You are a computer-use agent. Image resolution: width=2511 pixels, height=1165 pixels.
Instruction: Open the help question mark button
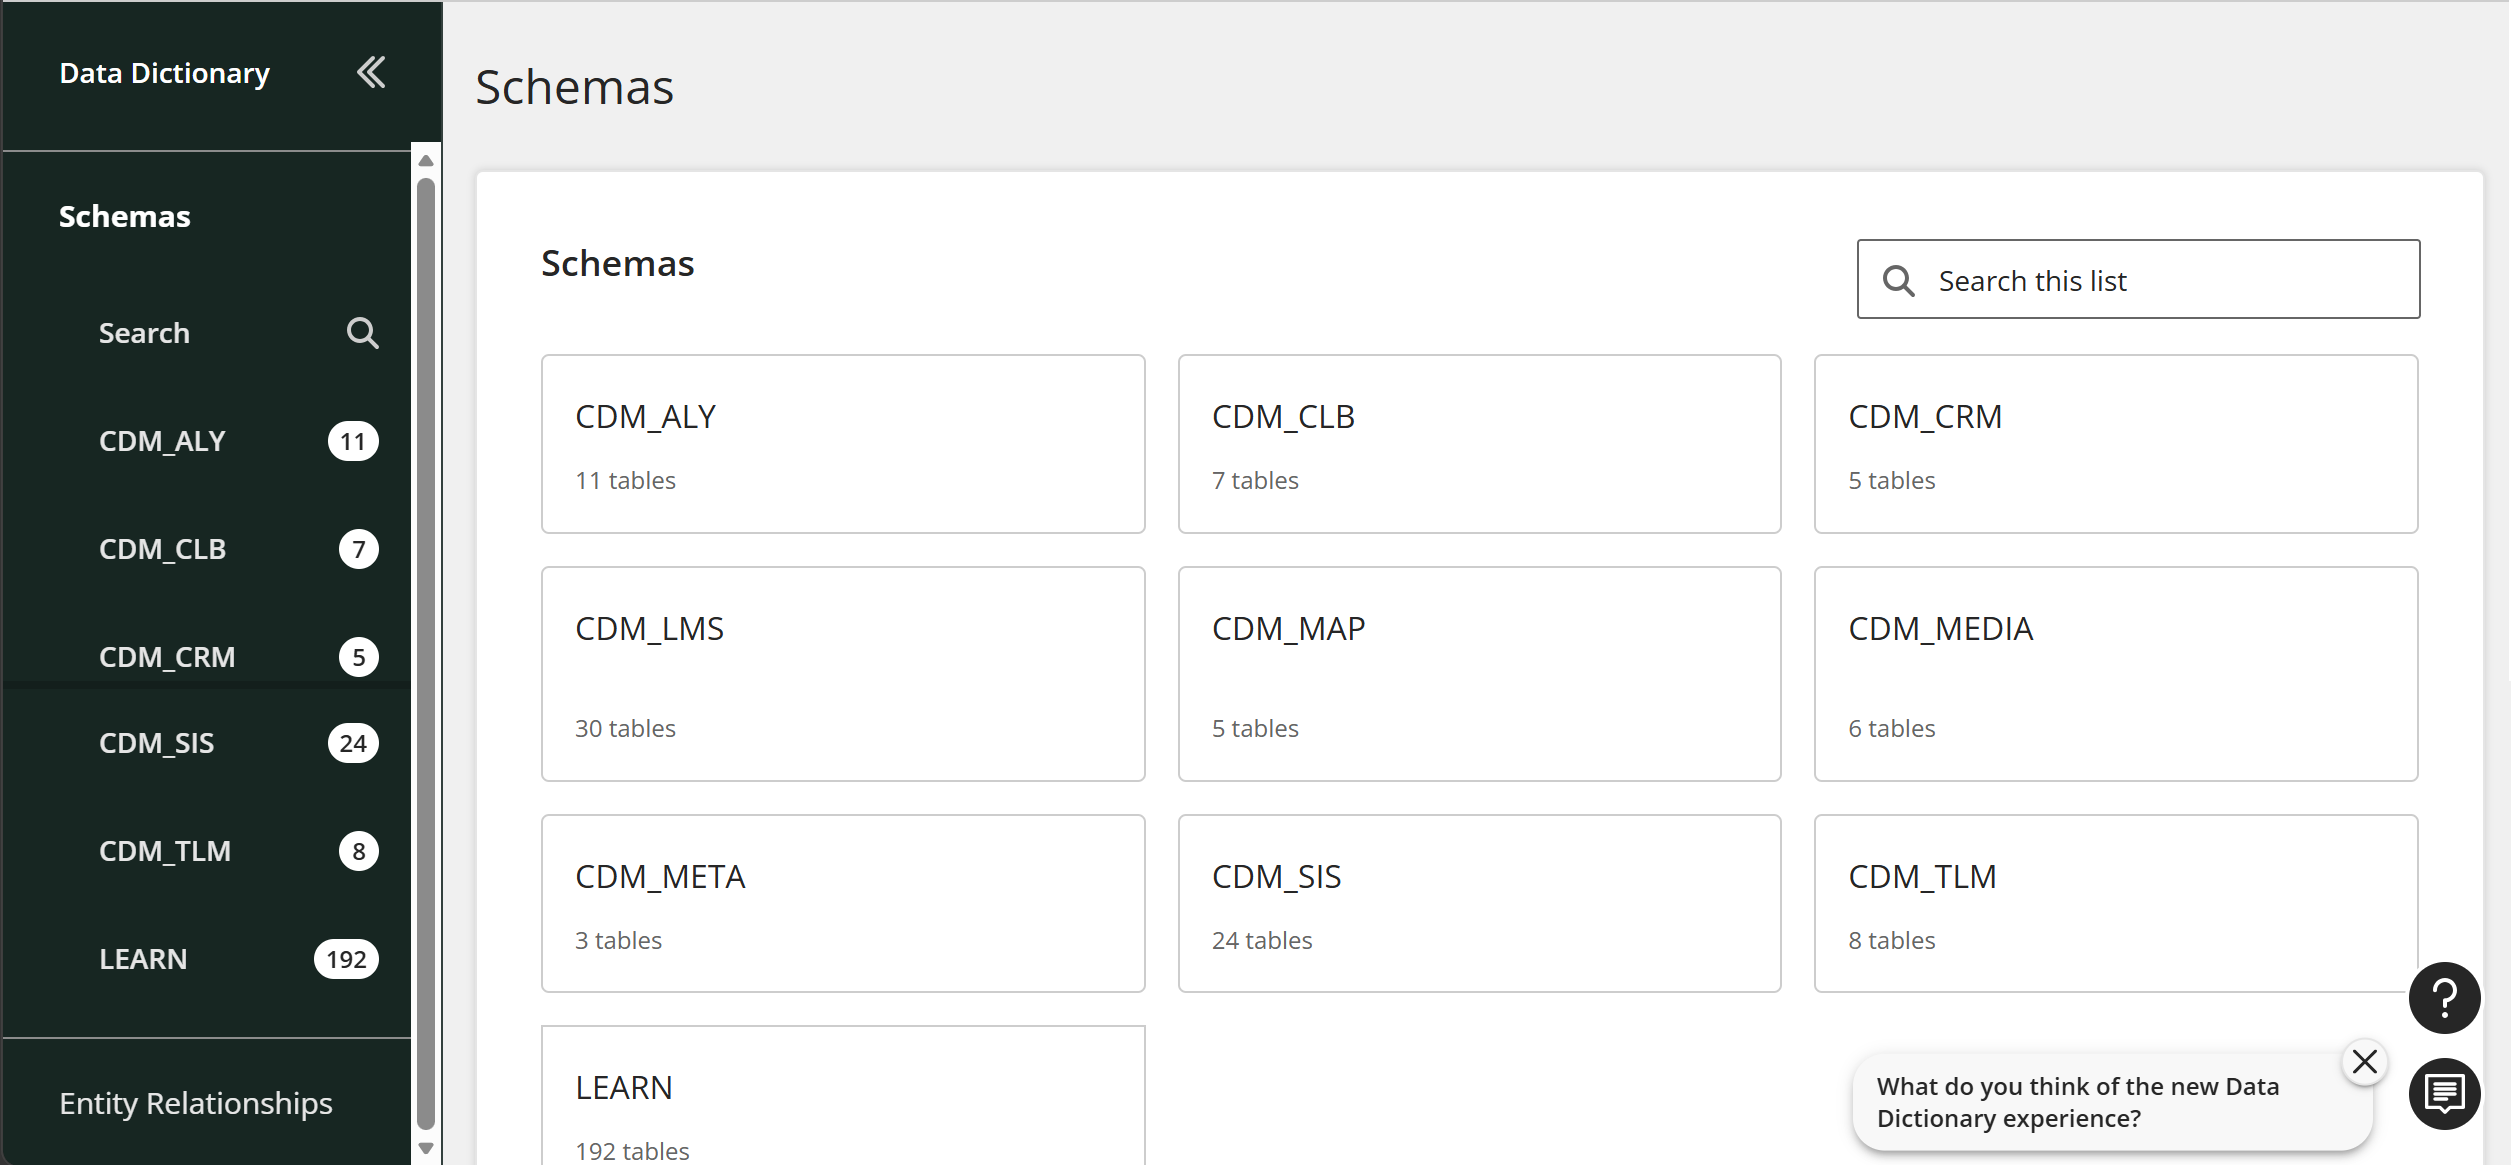(x=2444, y=997)
